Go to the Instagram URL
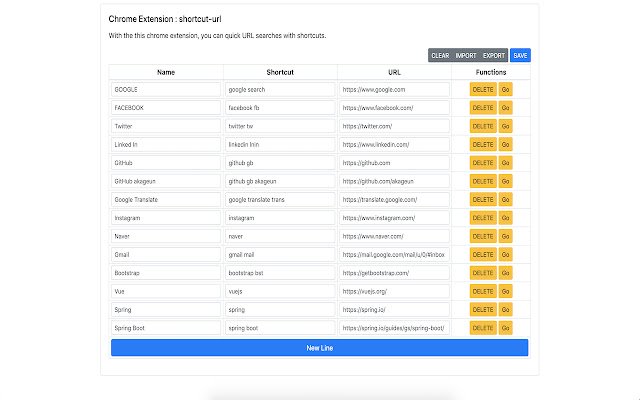This screenshot has height=400, width=640. point(505,218)
